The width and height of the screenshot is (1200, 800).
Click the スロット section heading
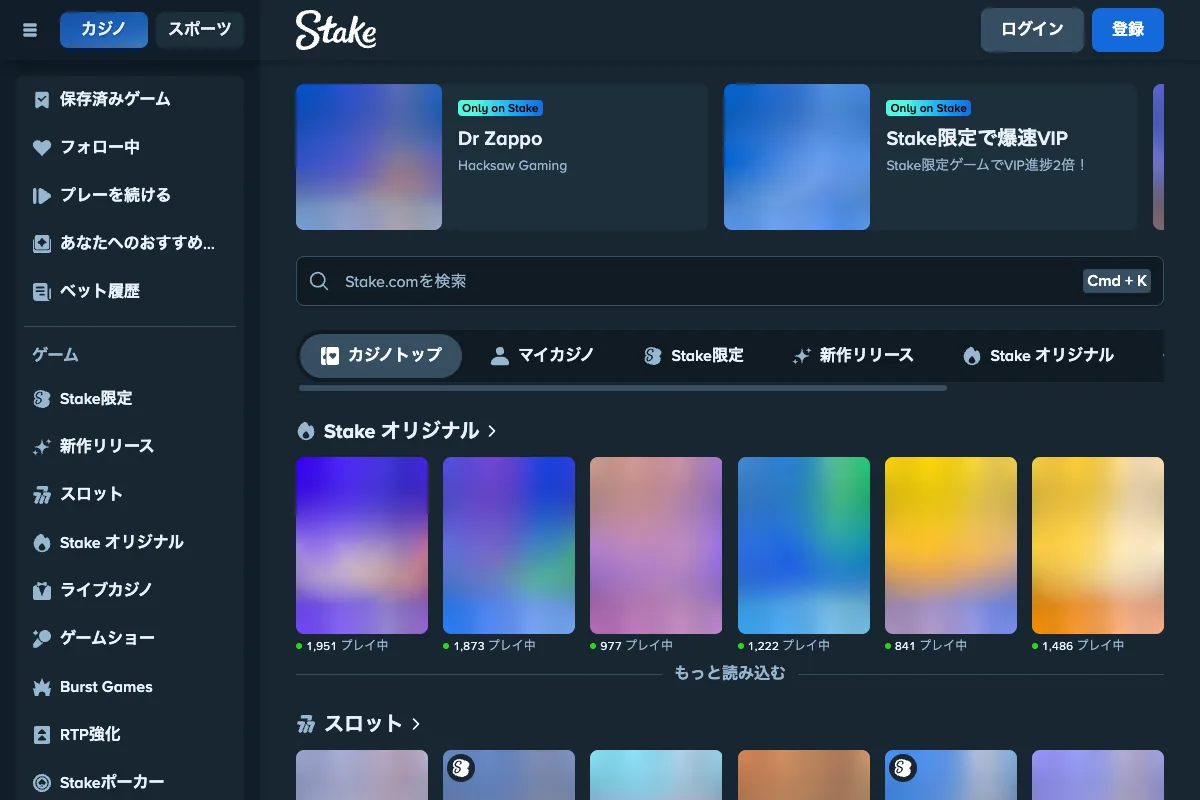(x=364, y=723)
